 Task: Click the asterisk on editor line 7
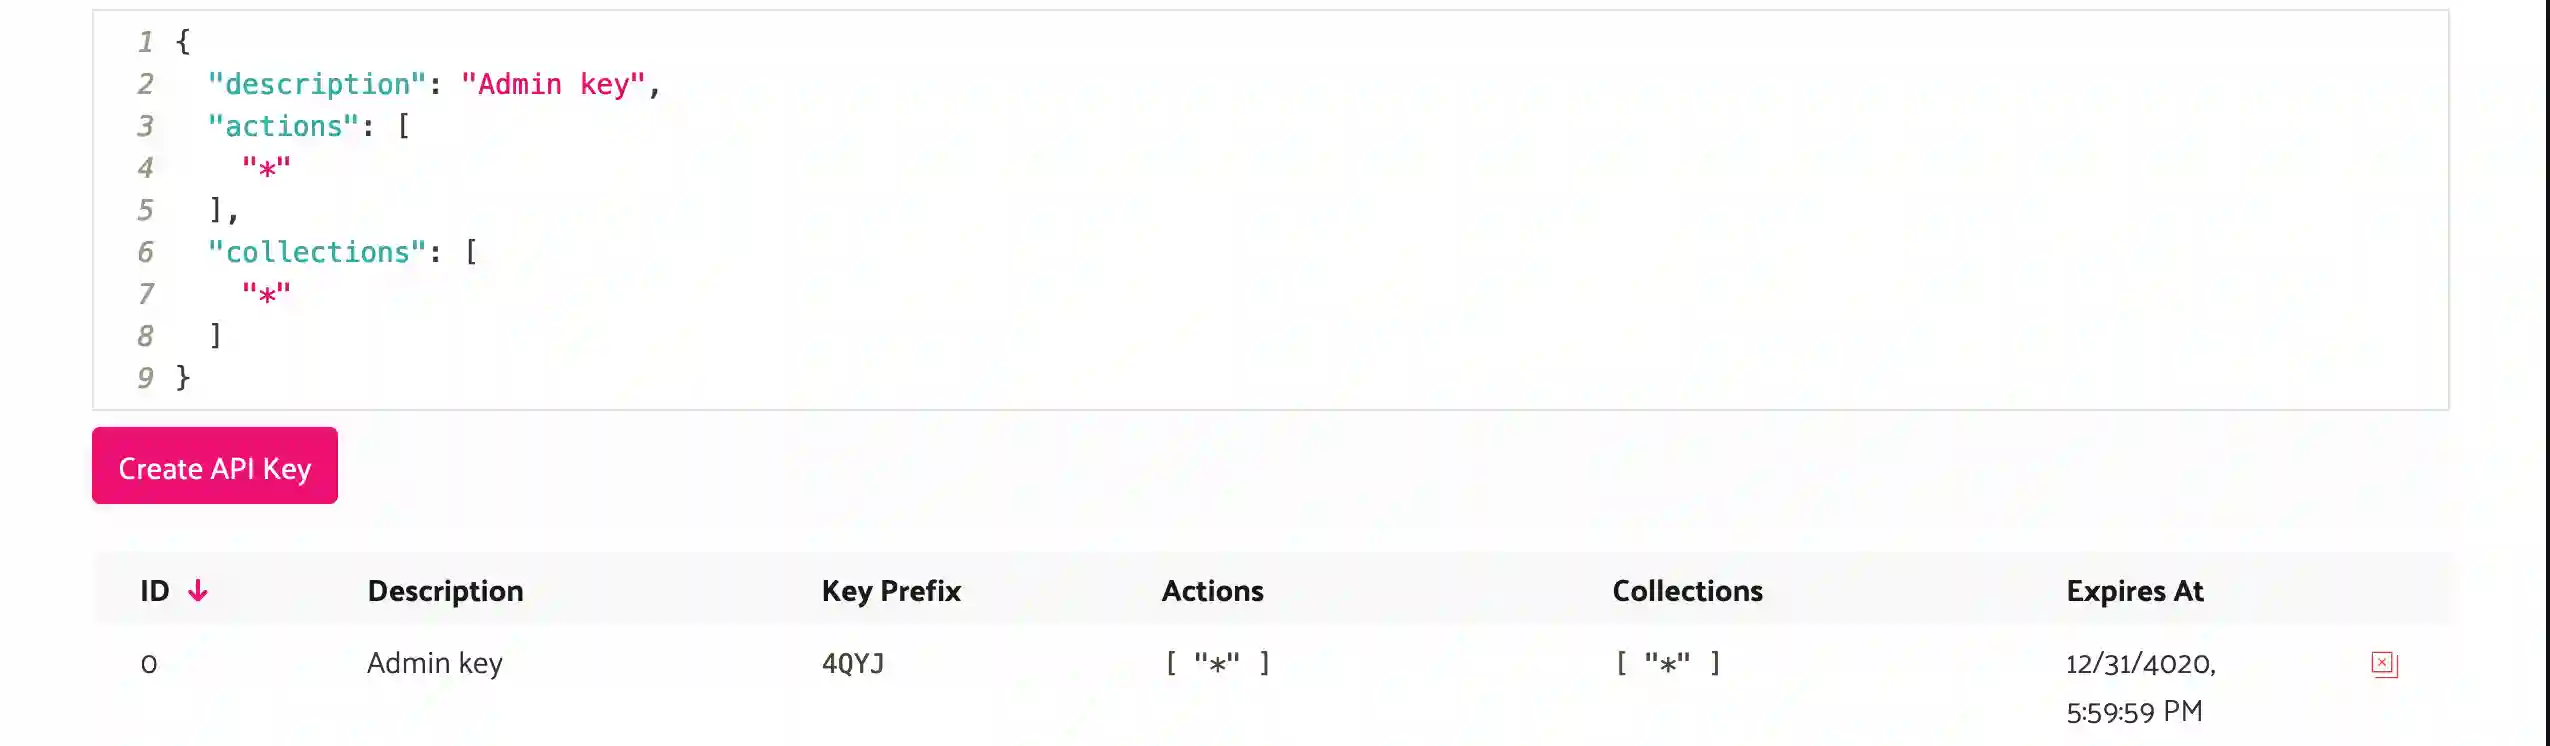click(266, 295)
